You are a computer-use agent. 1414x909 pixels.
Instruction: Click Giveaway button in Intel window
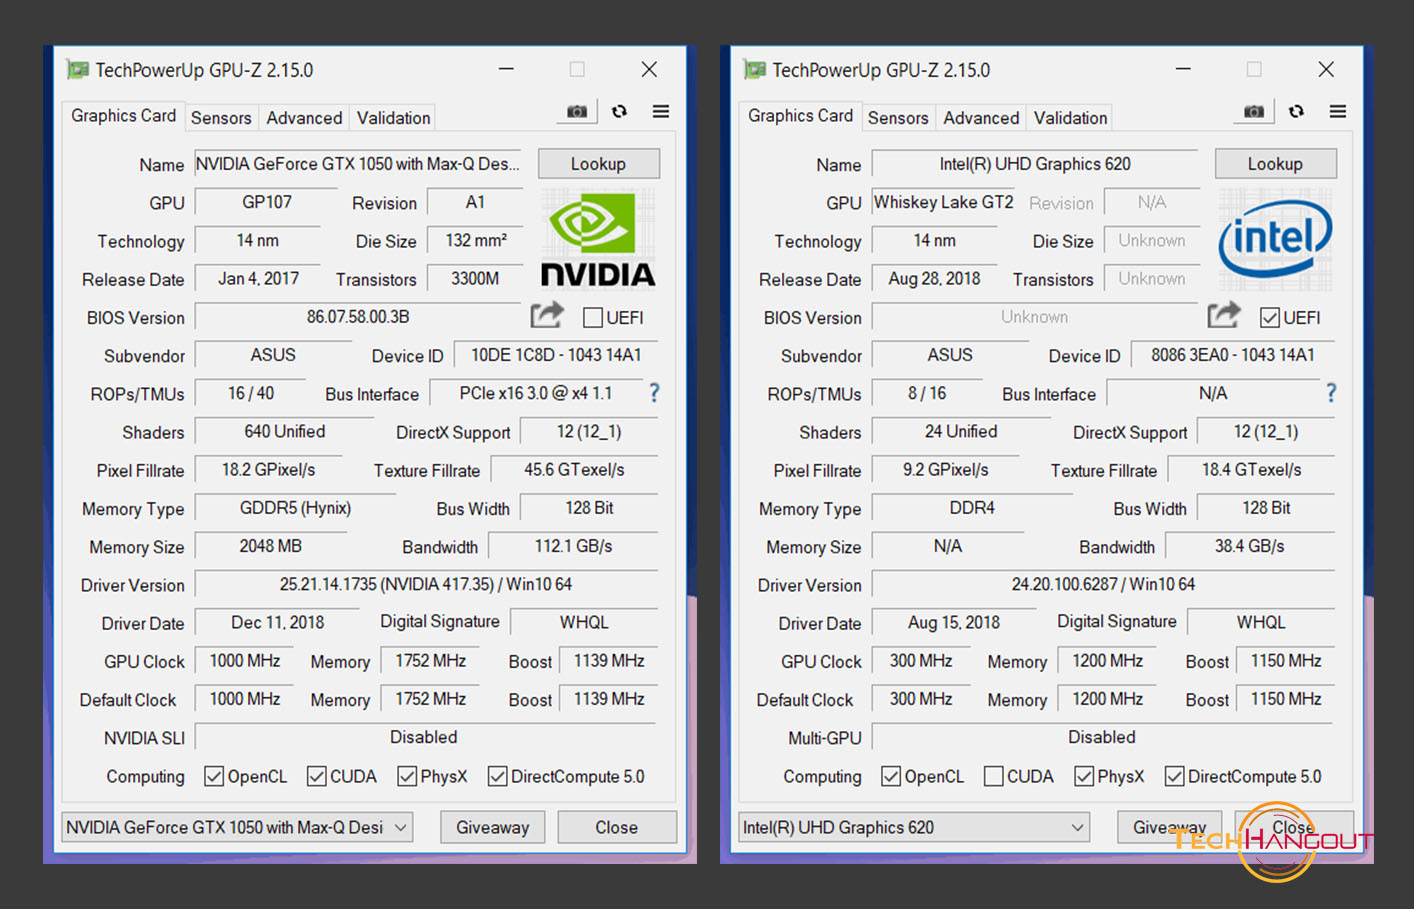click(x=1169, y=828)
